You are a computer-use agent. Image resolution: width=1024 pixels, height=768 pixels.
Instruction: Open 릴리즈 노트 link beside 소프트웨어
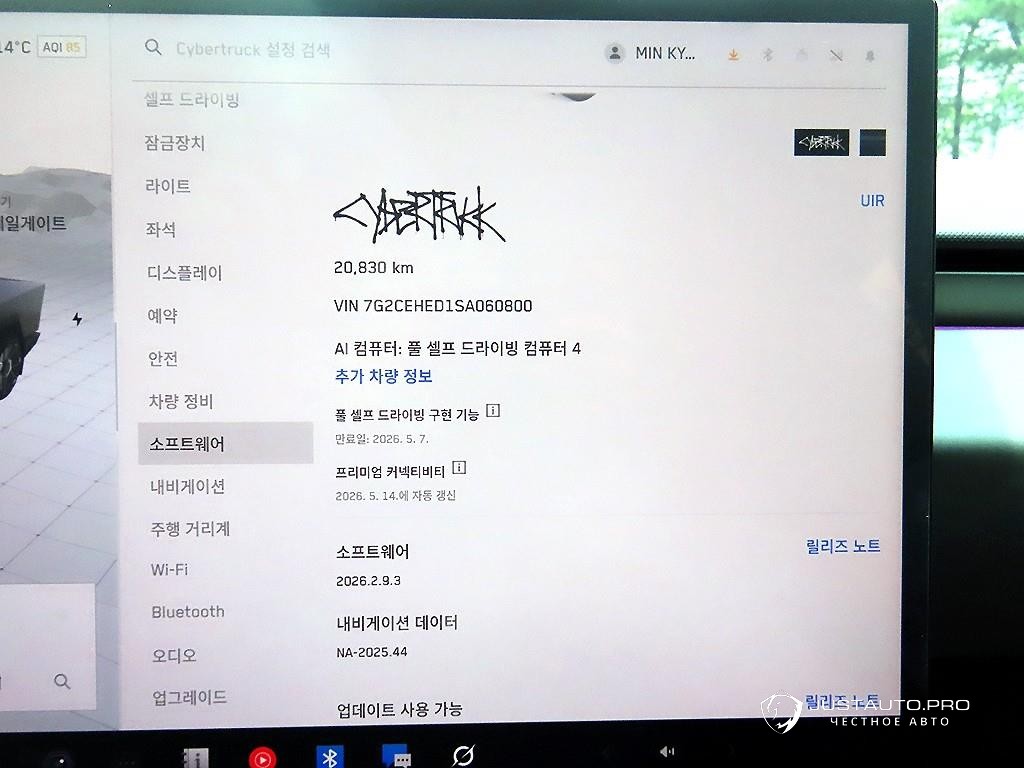[842, 546]
